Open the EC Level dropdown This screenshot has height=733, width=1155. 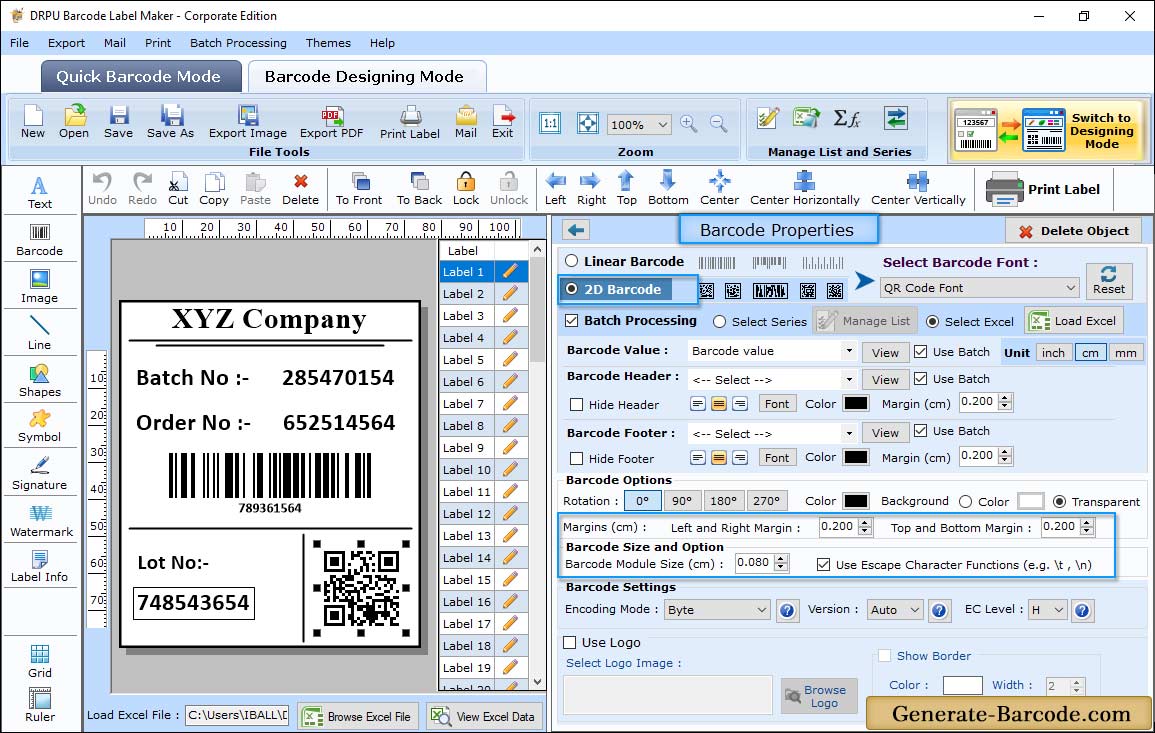point(1047,610)
